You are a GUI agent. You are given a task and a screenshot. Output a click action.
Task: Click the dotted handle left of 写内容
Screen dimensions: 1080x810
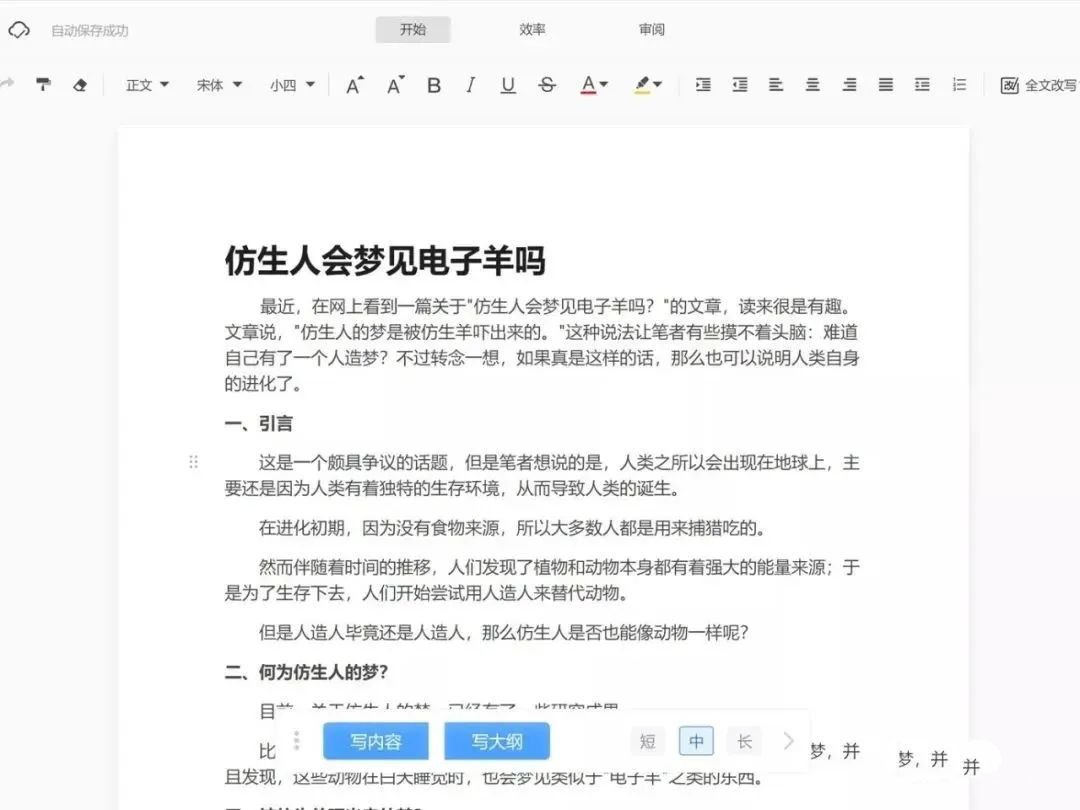click(x=297, y=741)
